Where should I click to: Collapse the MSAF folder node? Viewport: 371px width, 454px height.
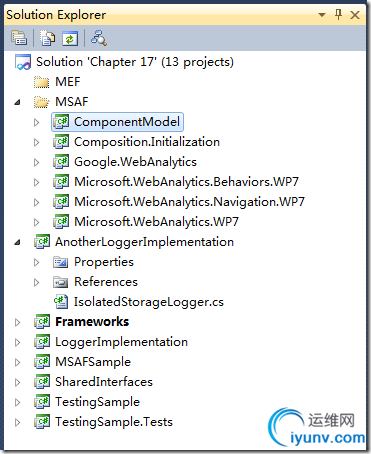(x=18, y=102)
